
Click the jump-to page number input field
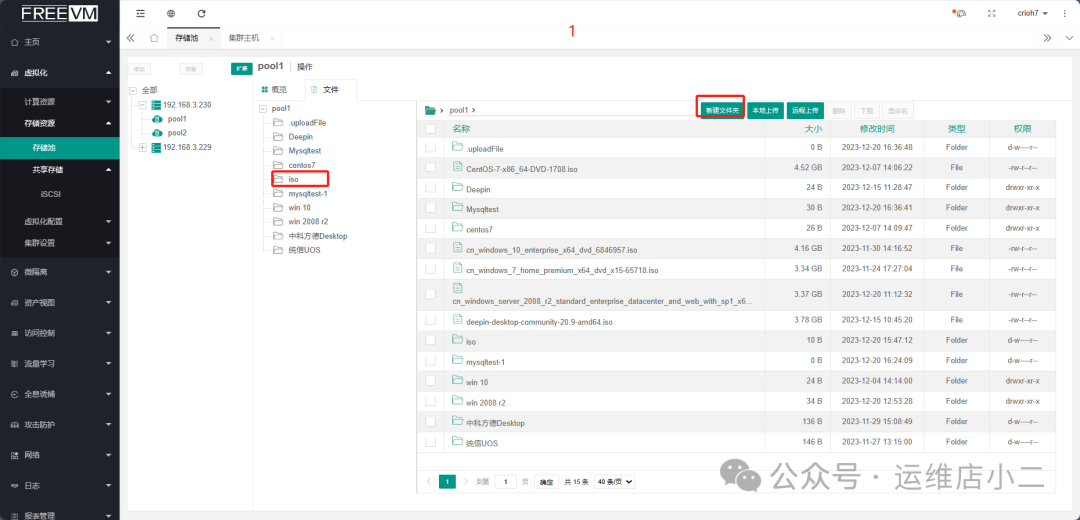[x=506, y=481]
